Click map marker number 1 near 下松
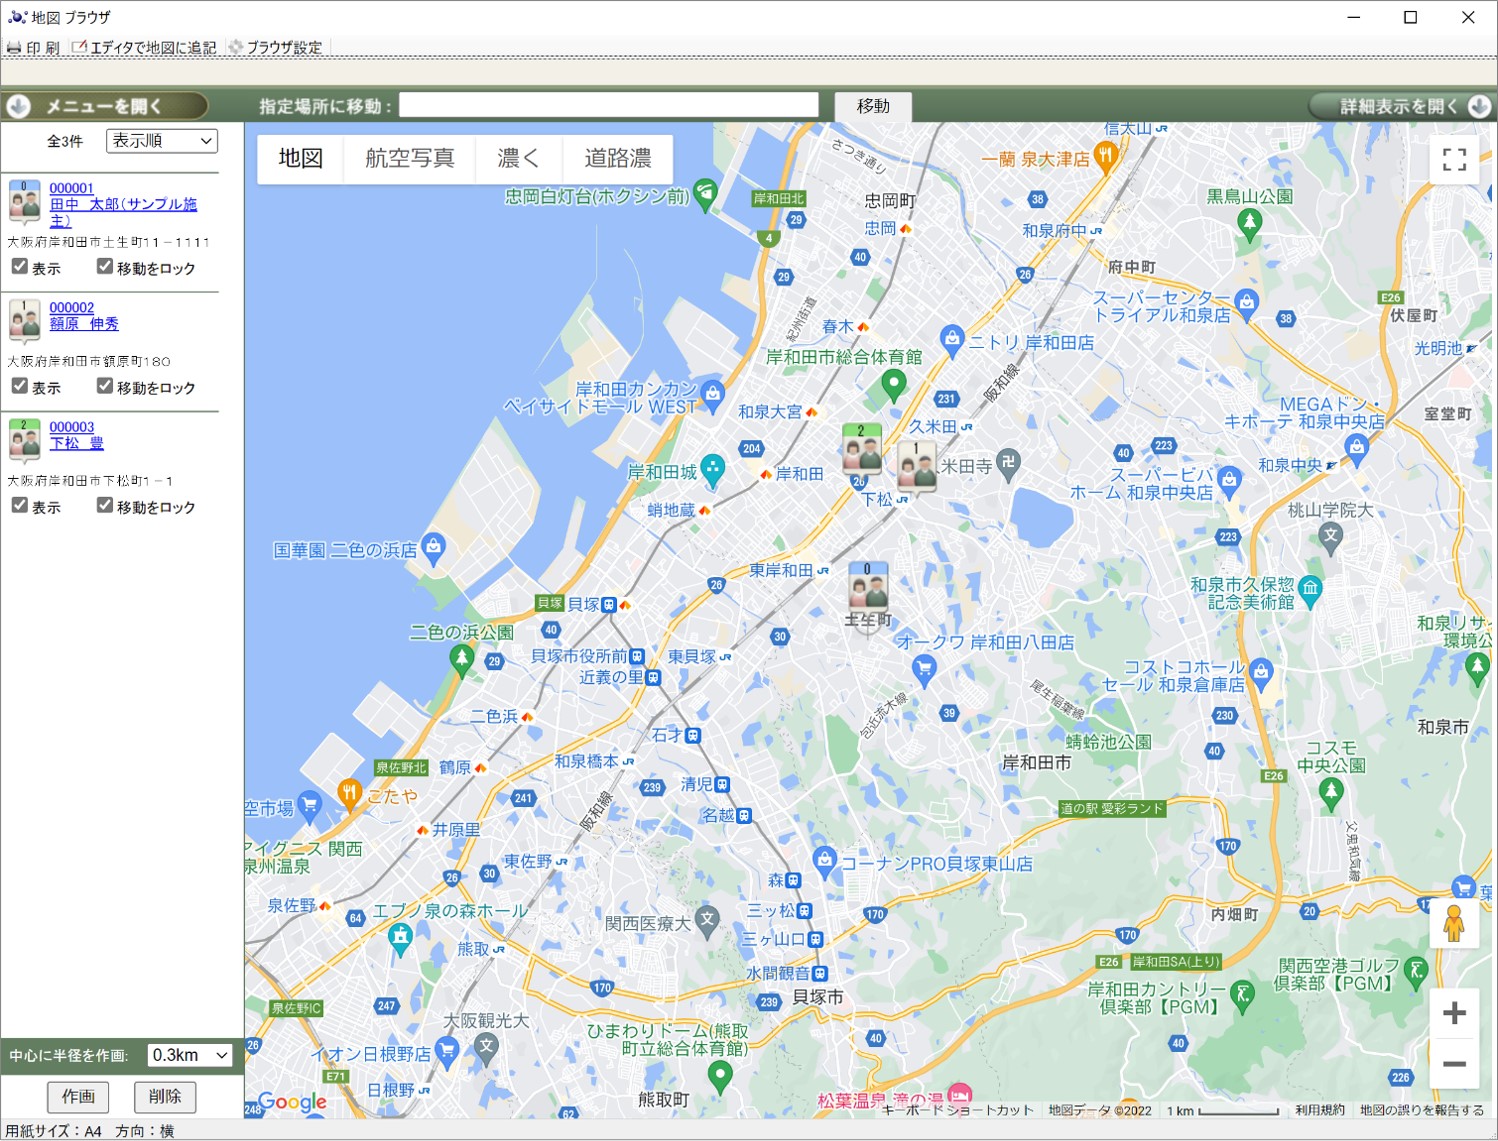The height and width of the screenshot is (1141, 1498). coord(916,467)
